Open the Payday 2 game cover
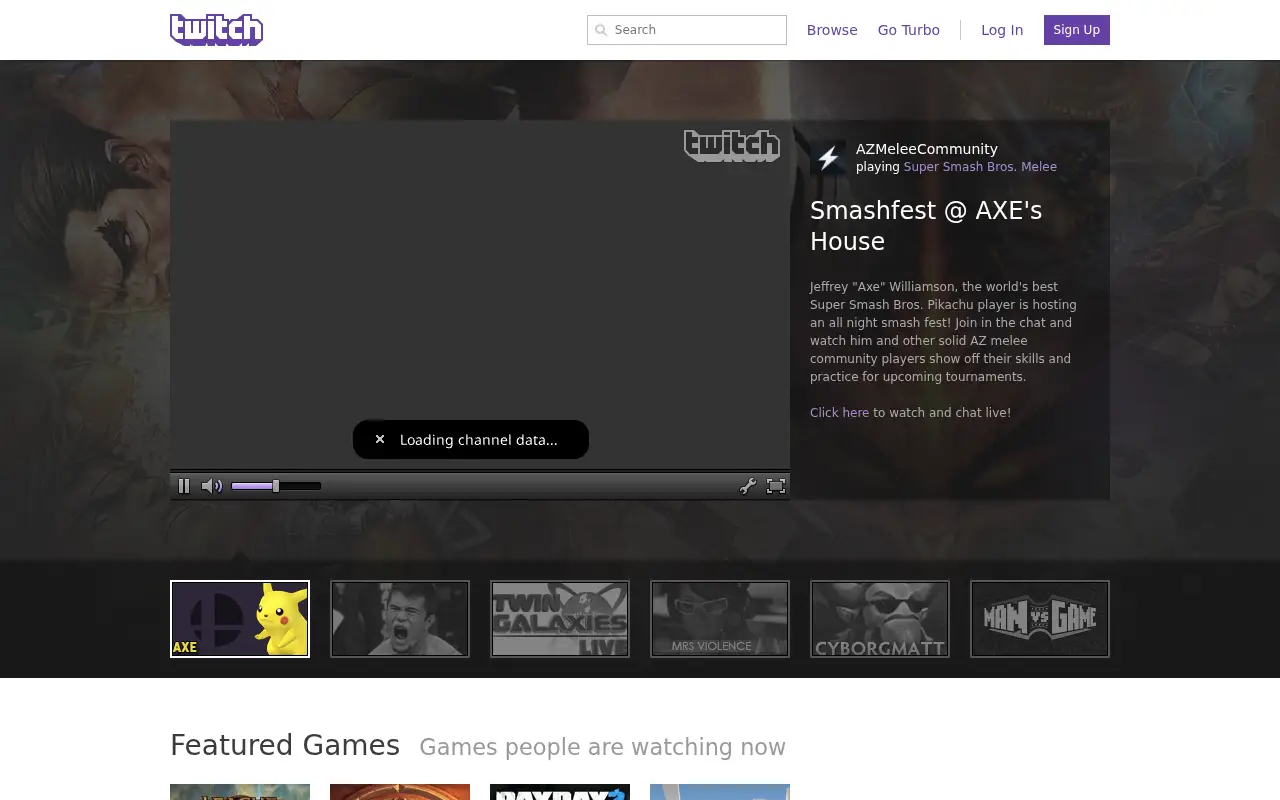The height and width of the screenshot is (800, 1280). 560,792
